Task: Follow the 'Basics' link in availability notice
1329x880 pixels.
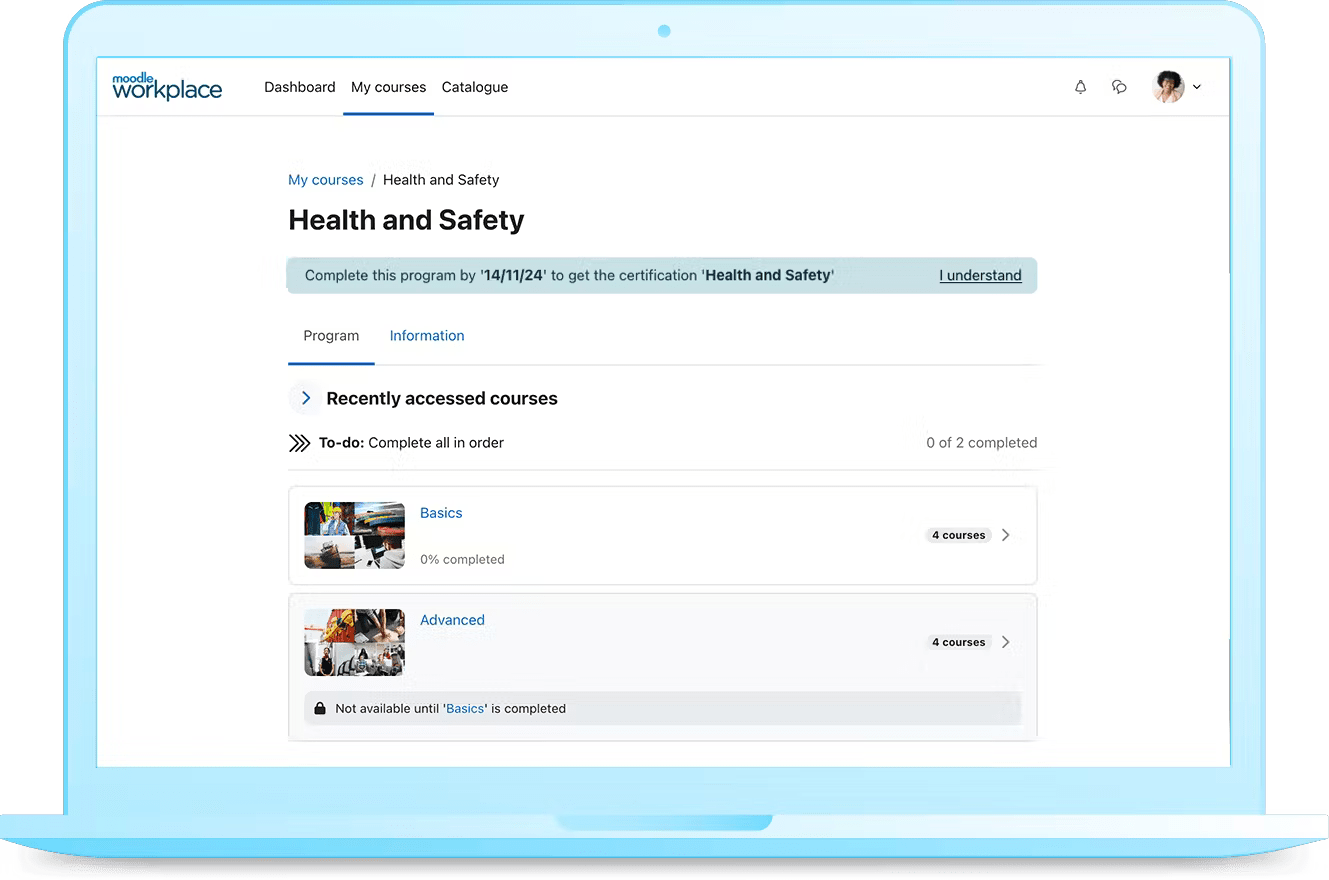Action: coord(465,708)
